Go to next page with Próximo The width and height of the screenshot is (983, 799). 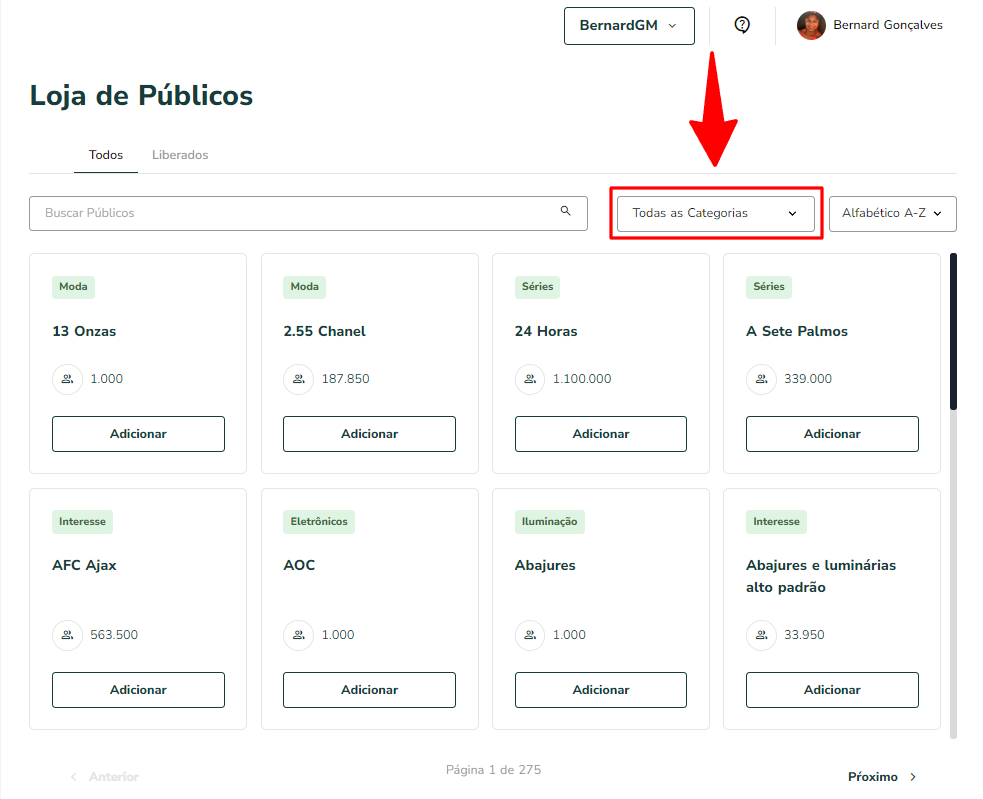[x=882, y=777]
